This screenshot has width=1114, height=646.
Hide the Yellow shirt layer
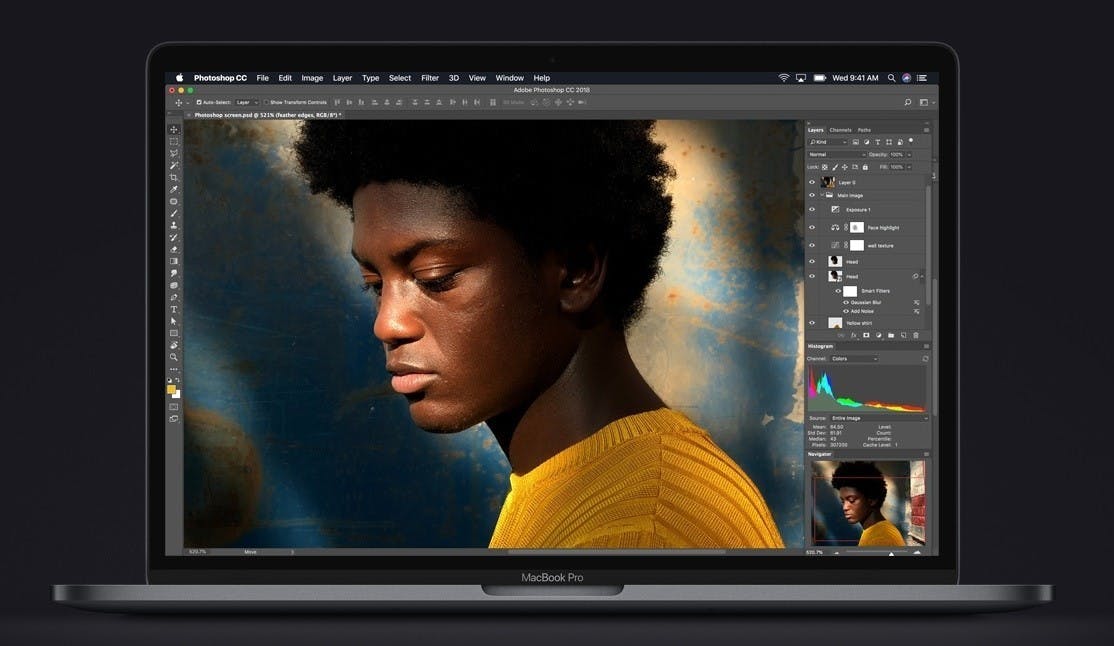812,323
